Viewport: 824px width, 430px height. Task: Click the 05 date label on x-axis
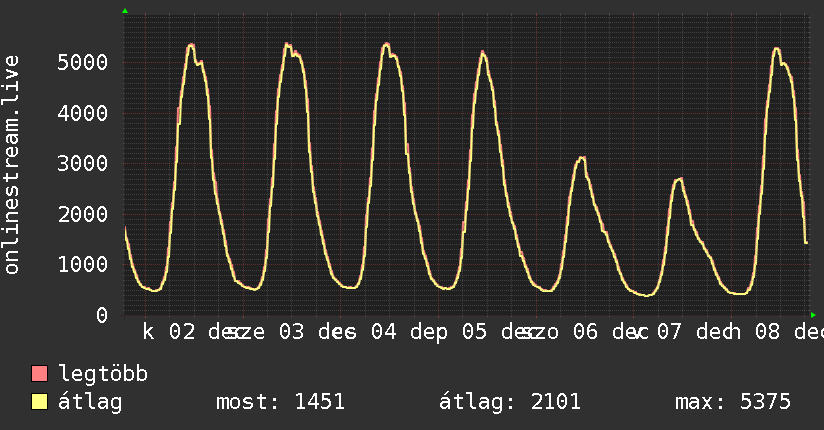tap(475, 332)
